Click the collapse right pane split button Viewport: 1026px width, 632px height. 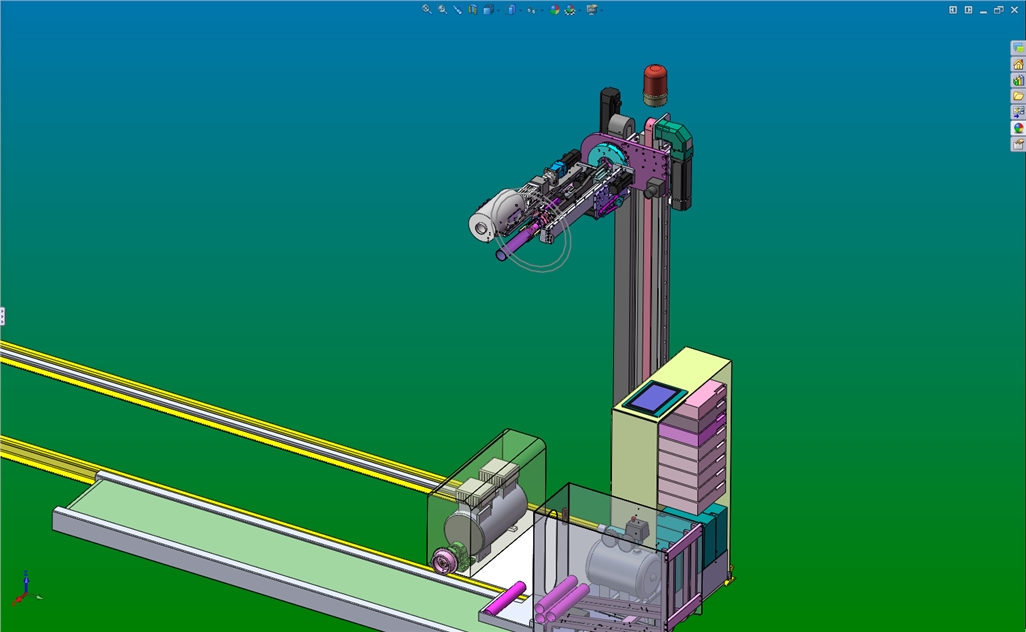point(968,10)
